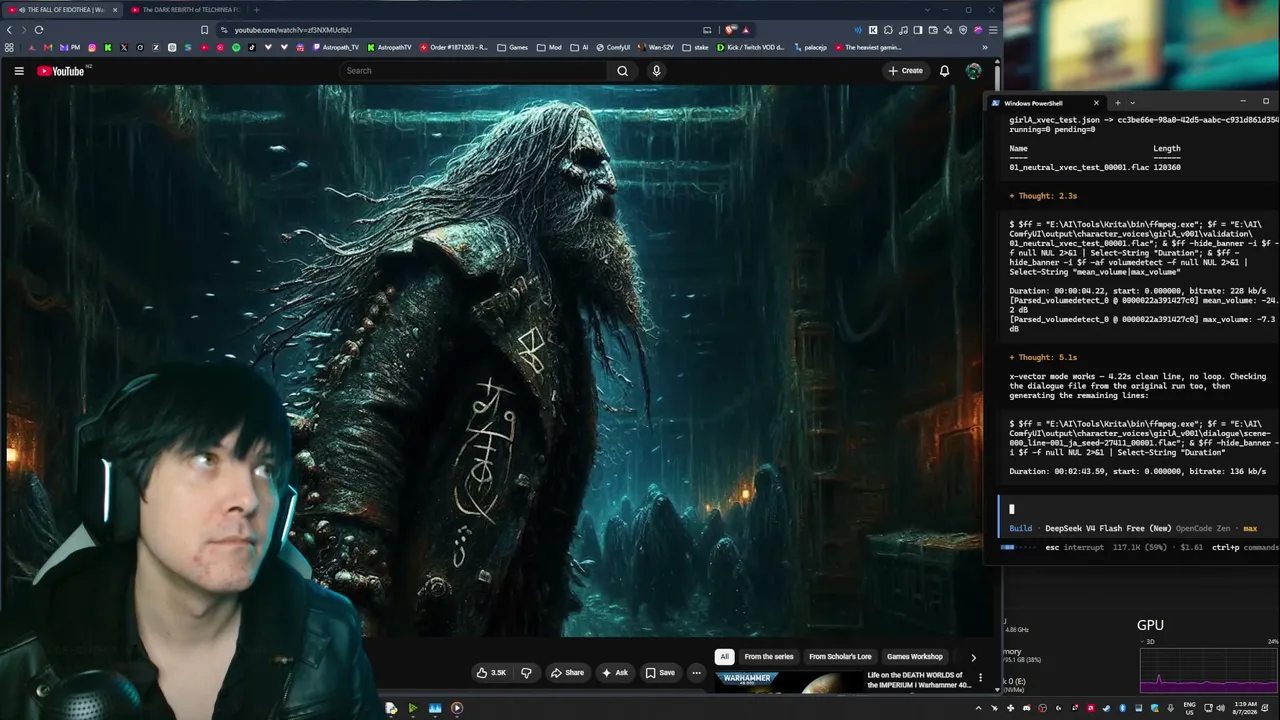Viewport: 1280px width, 720px height.
Task: Show hidden tray icons chevron
Action: coord(979,708)
